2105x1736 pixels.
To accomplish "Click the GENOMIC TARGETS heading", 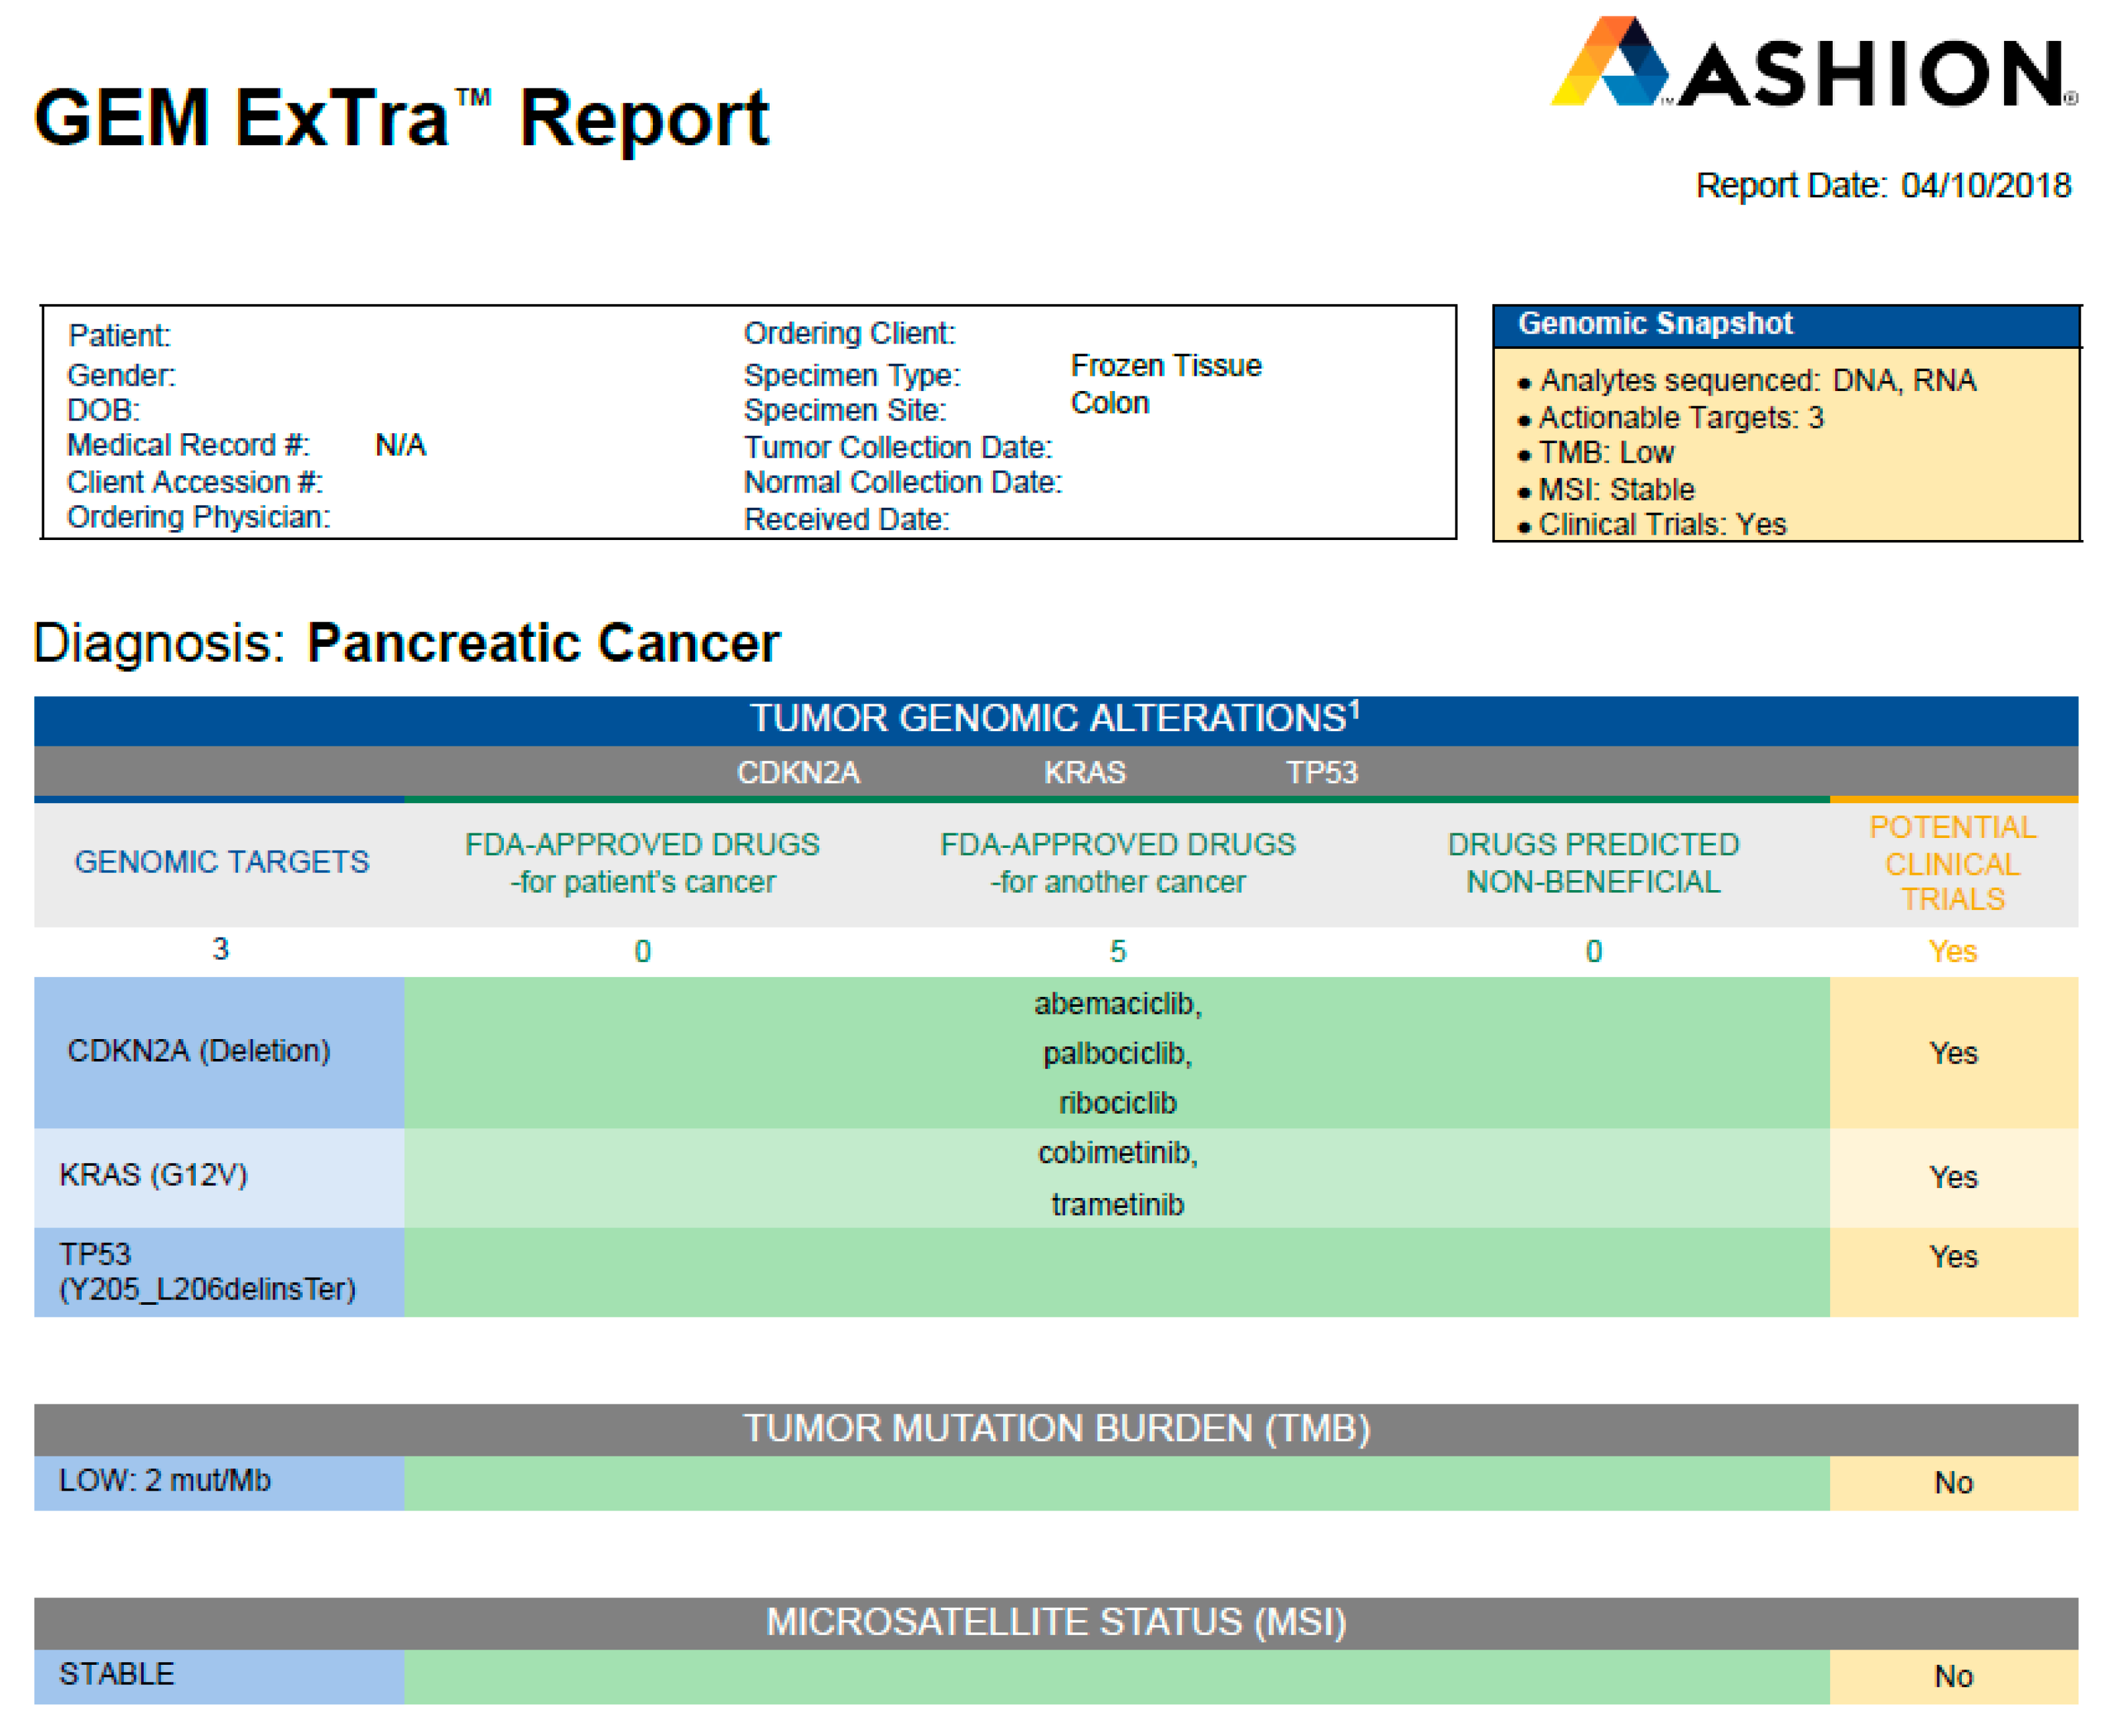I will (221, 861).
